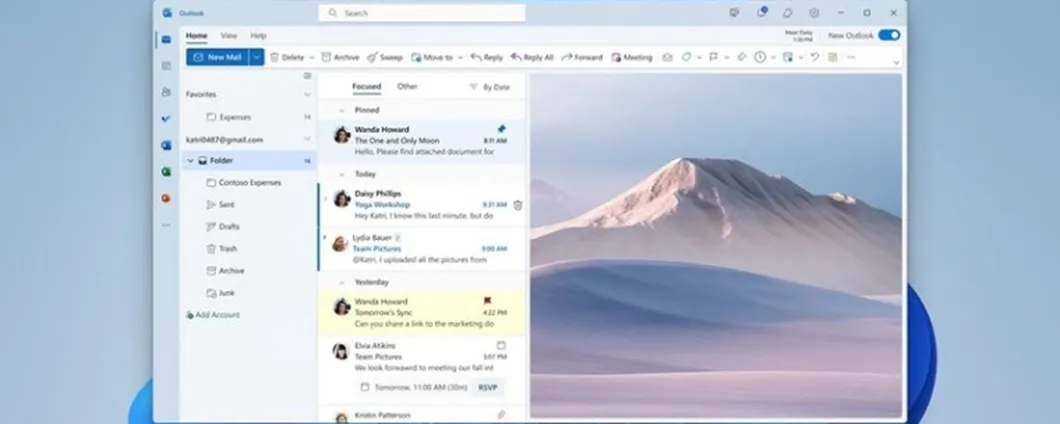
Task: Switch to the View ribbon tab
Action: point(229,36)
